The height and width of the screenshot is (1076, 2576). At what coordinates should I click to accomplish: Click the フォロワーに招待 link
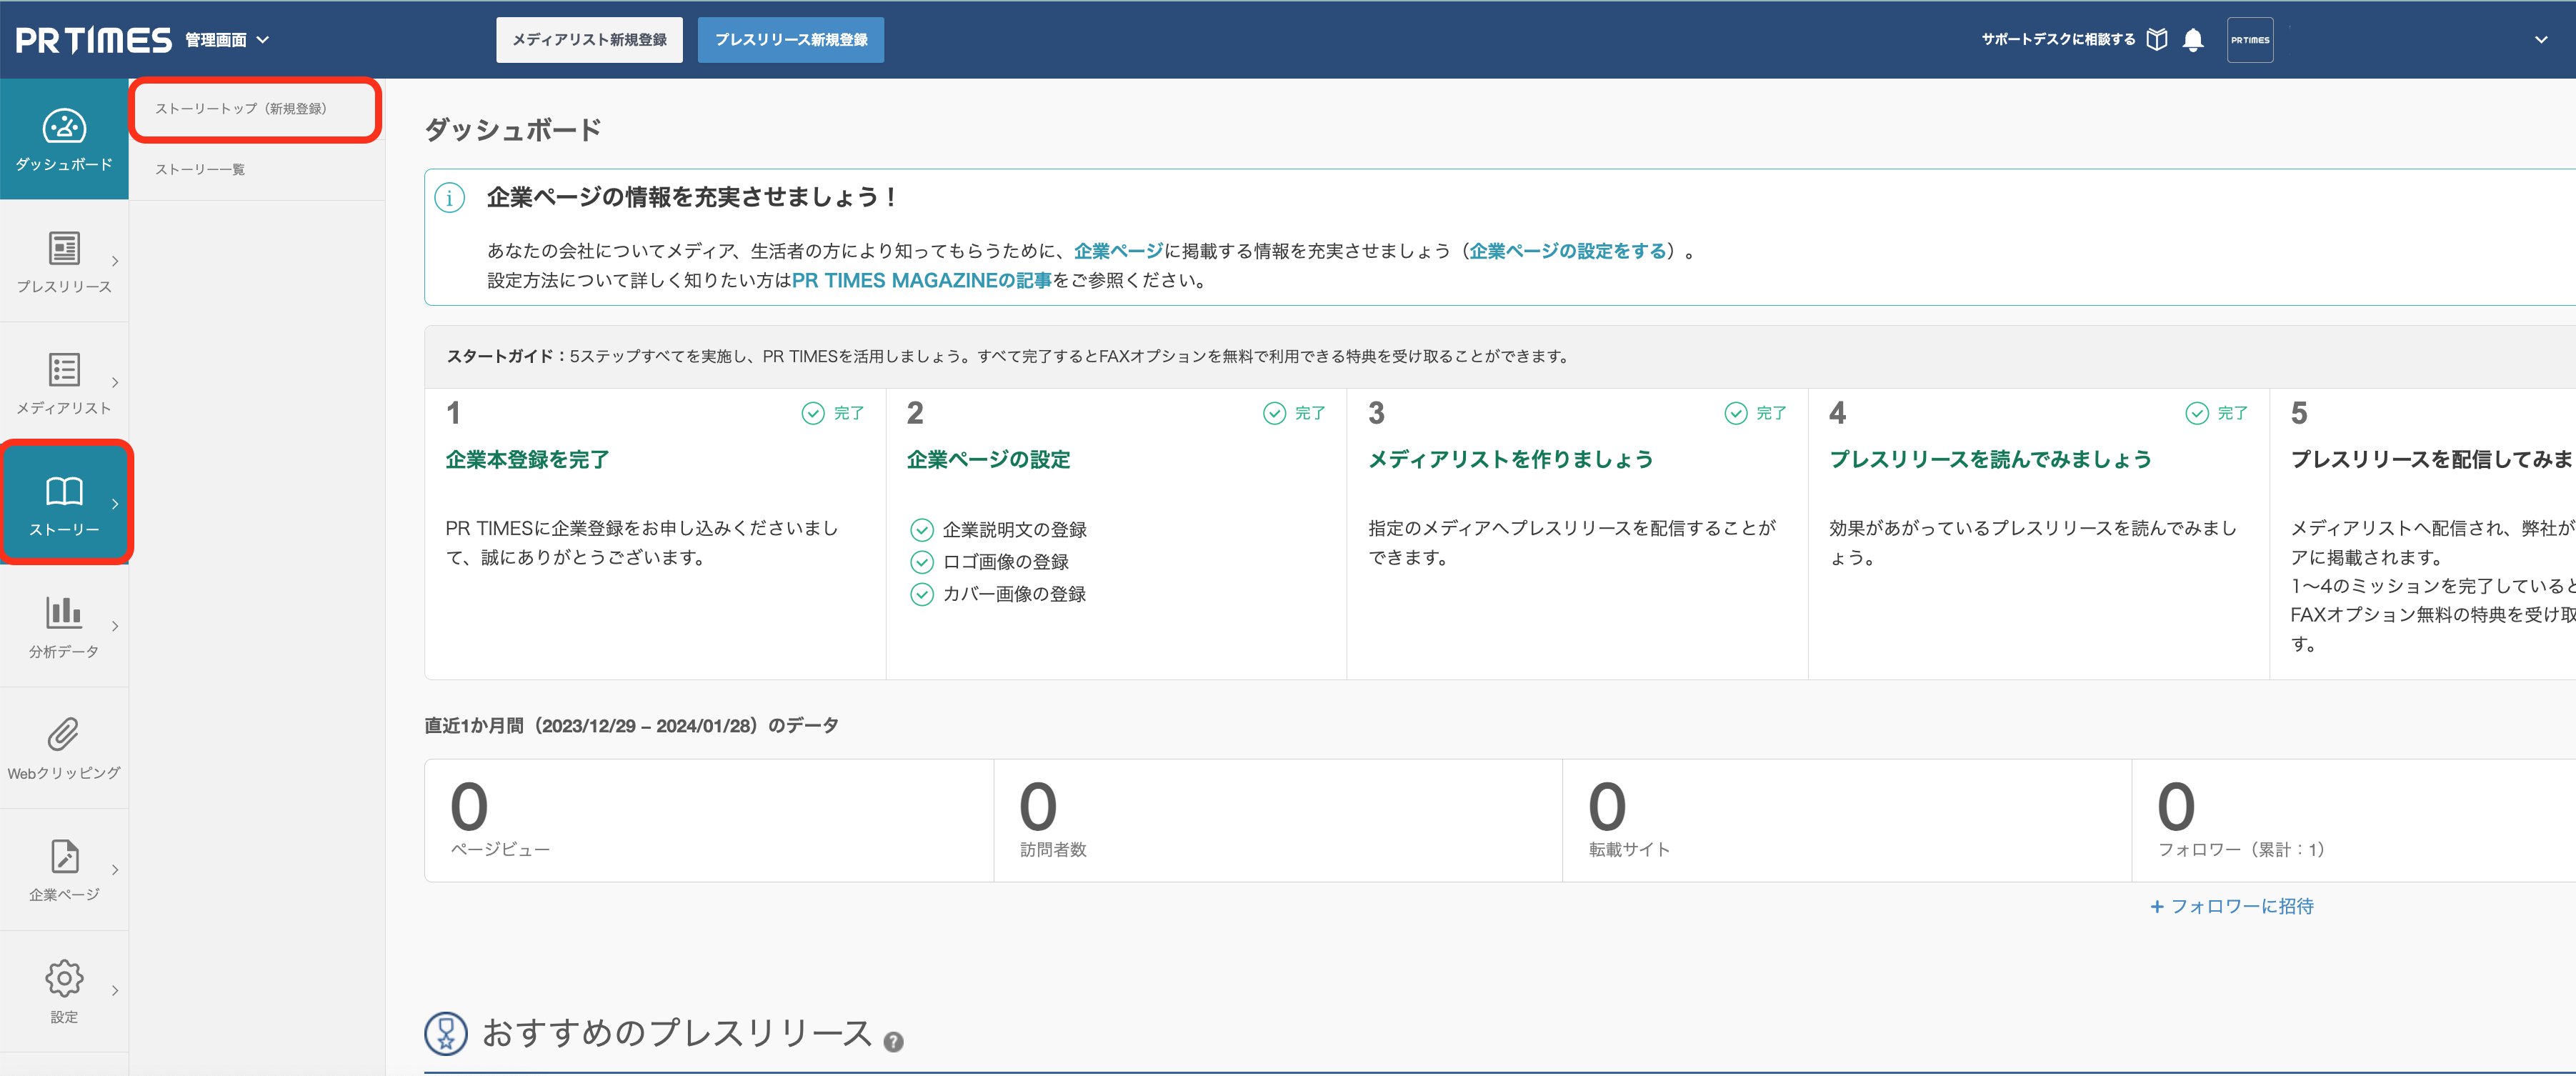coord(2231,906)
